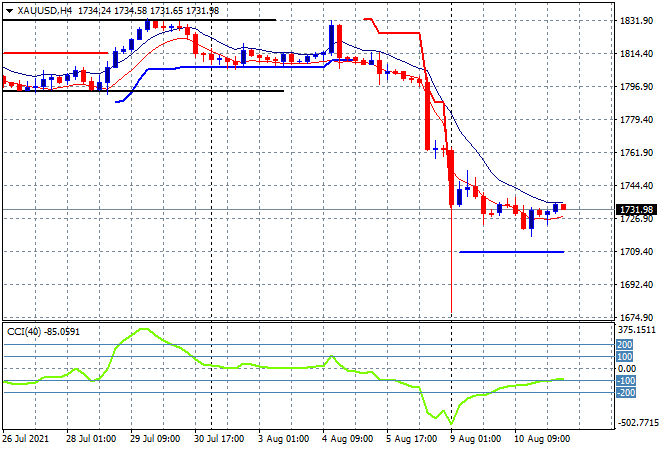This screenshot has height=450, width=660.
Task: Click the dropdown triangle beside XAUUSD,H4
Action: (9, 11)
